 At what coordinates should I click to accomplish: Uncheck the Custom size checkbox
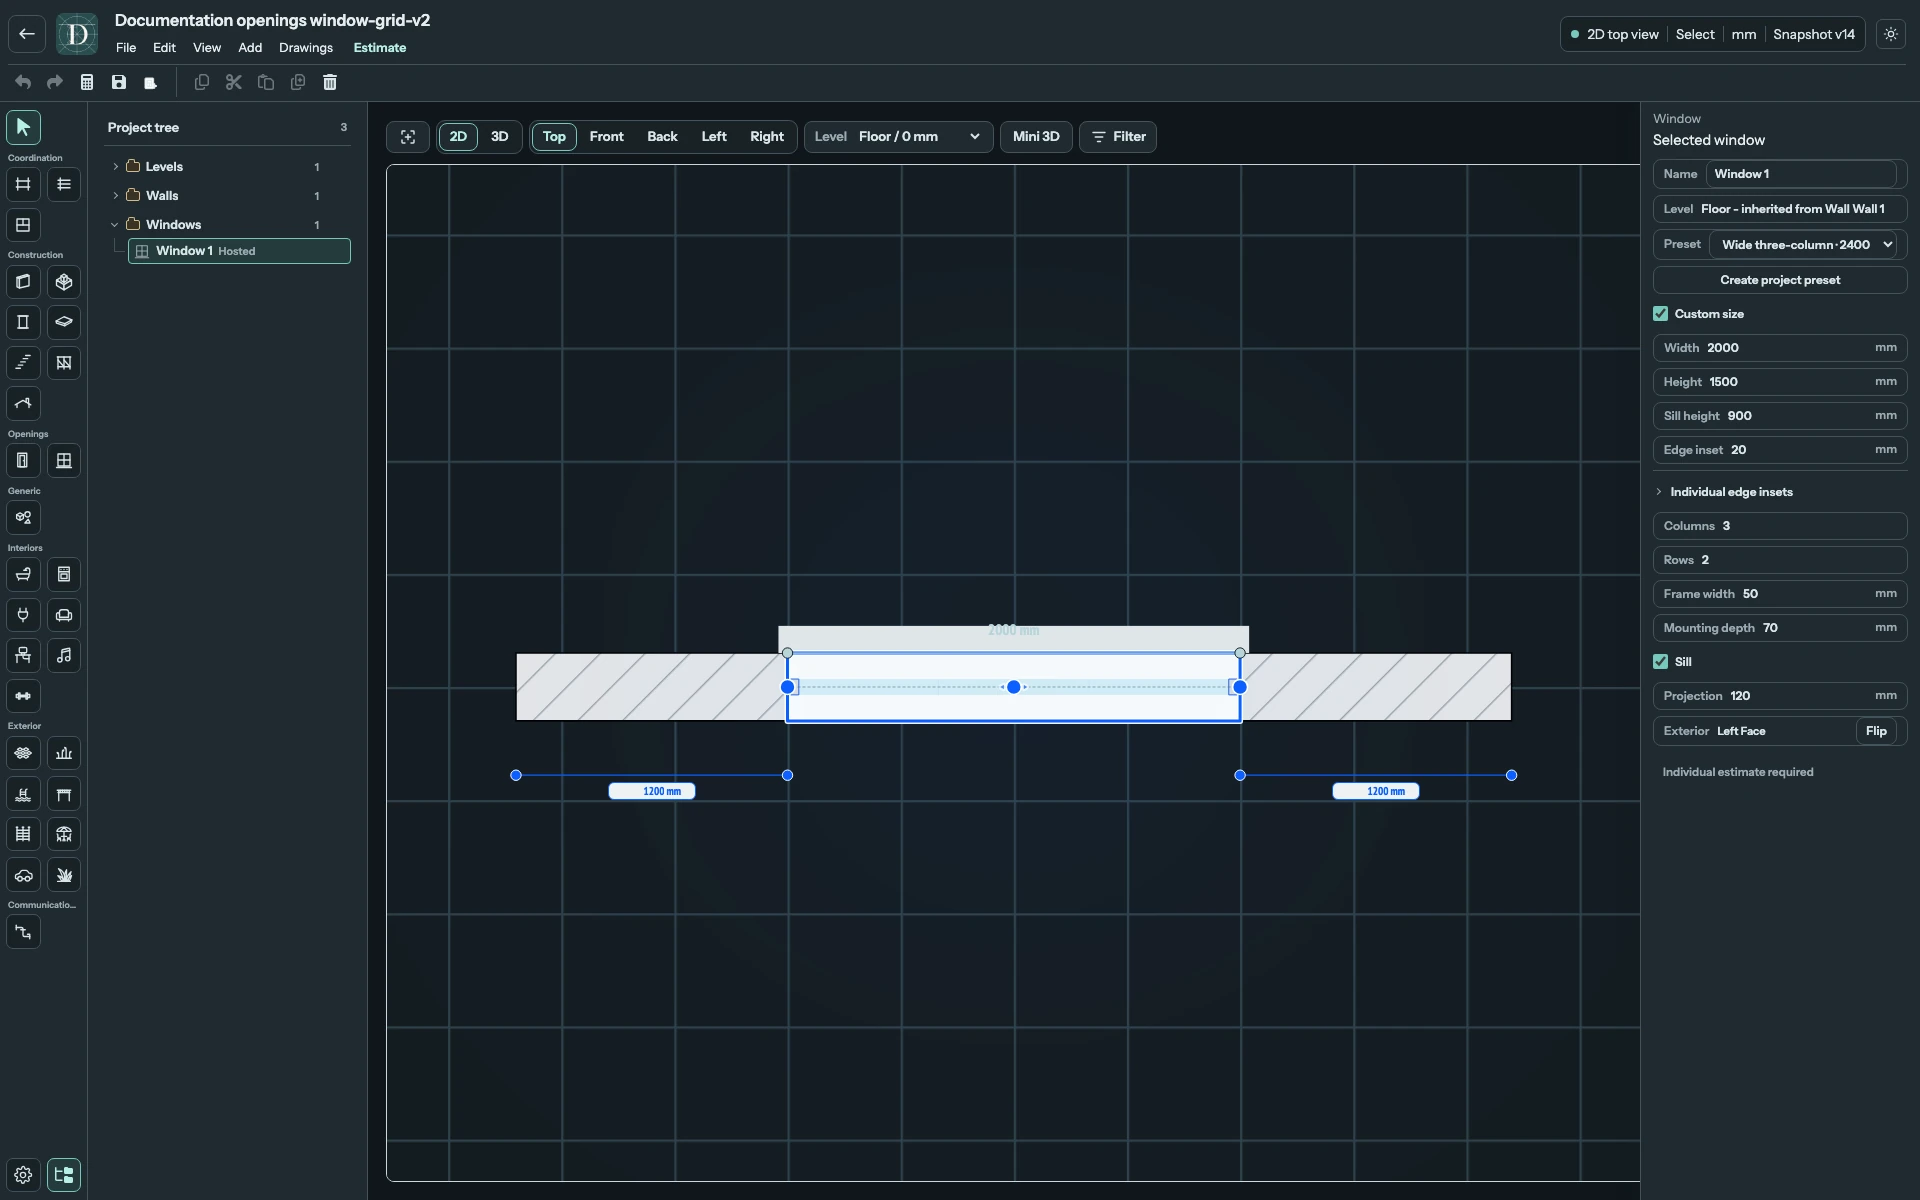click(1661, 314)
